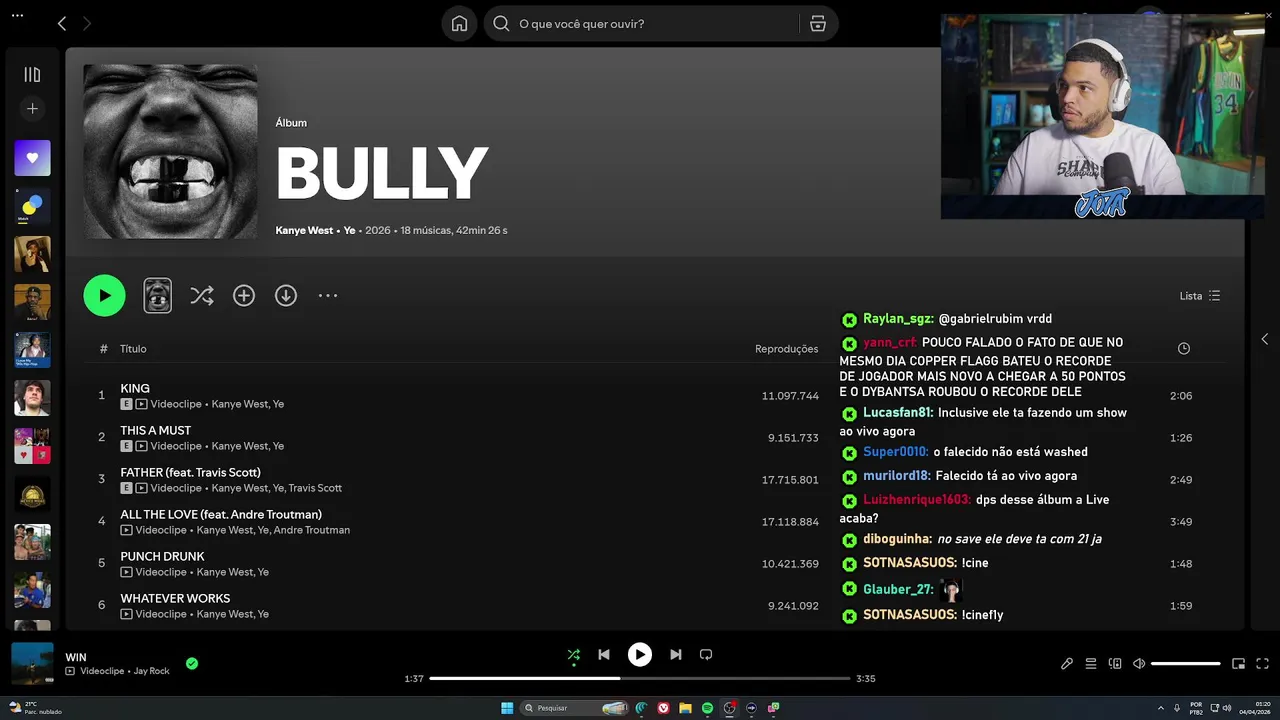The image size is (1280, 720).
Task: Seek within the song progress bar
Action: click(x=640, y=678)
